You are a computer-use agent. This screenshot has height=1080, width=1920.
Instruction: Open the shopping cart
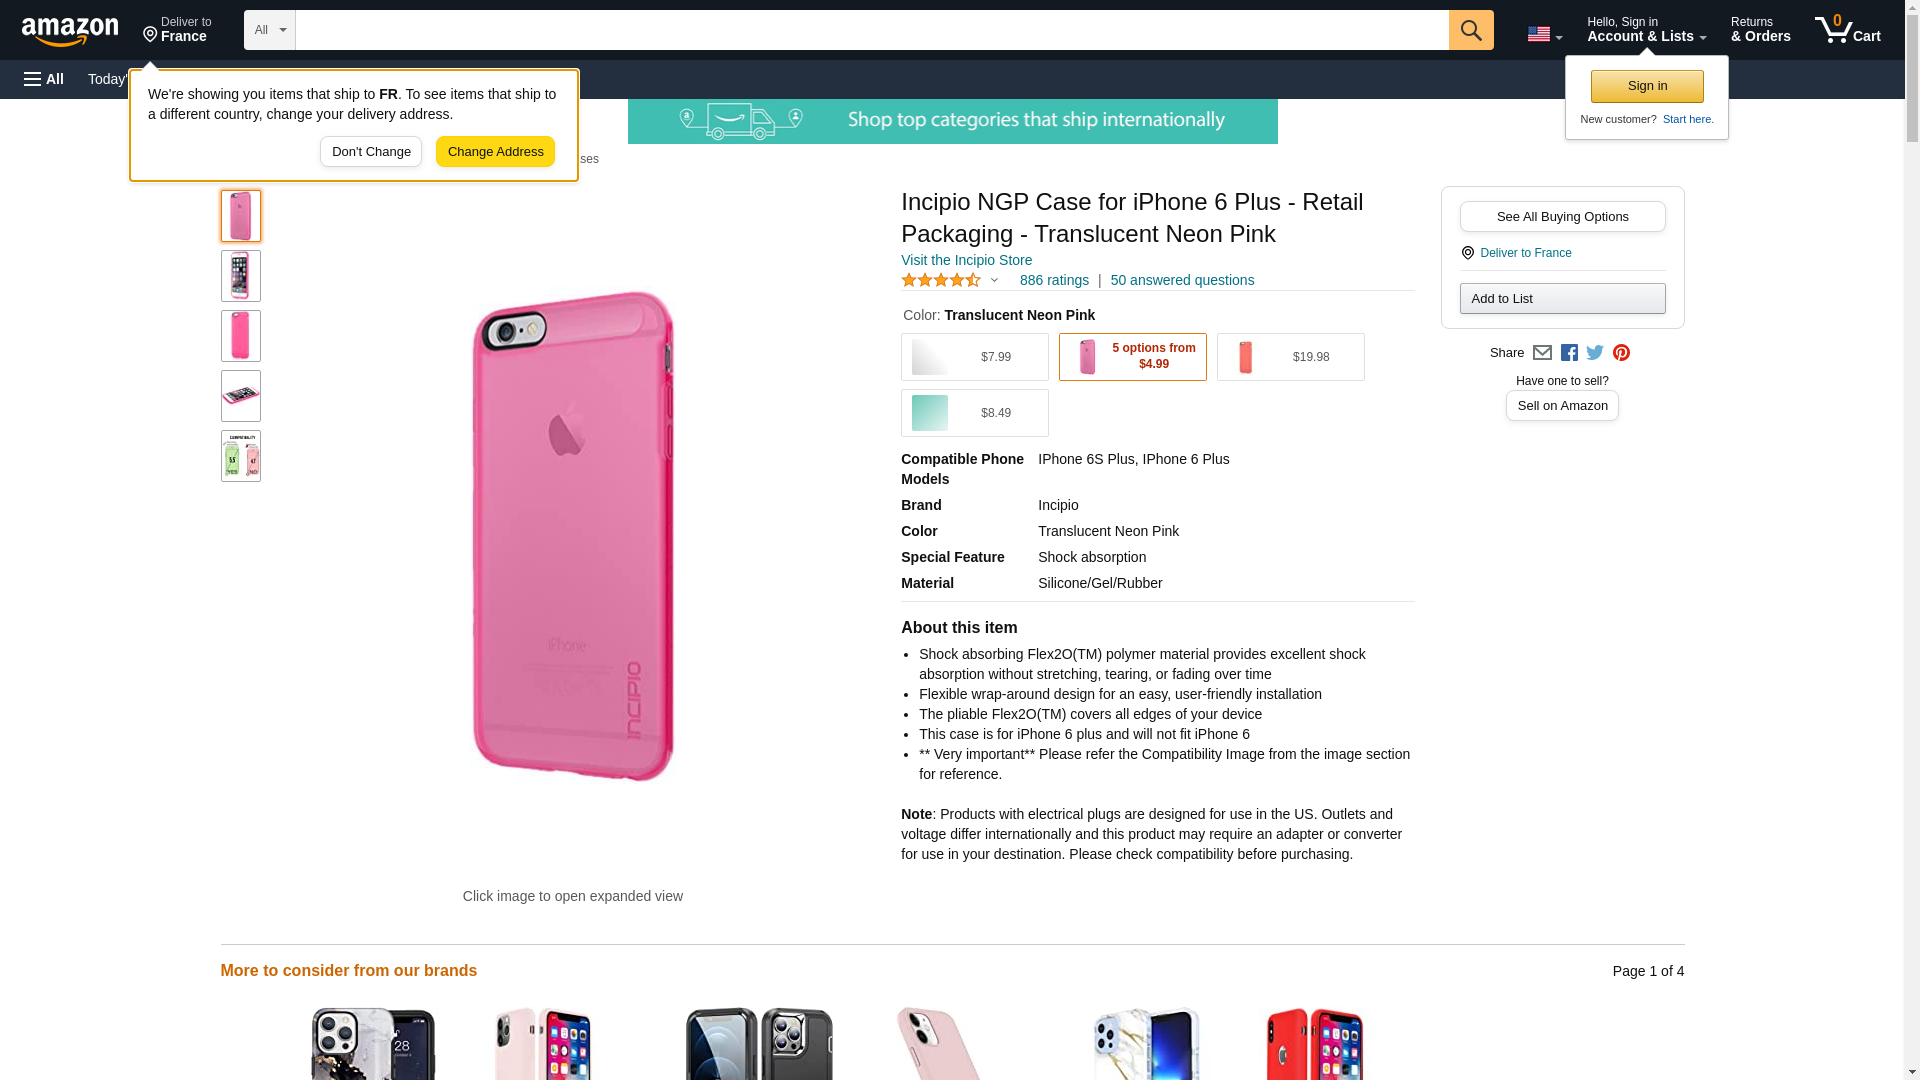(1847, 30)
